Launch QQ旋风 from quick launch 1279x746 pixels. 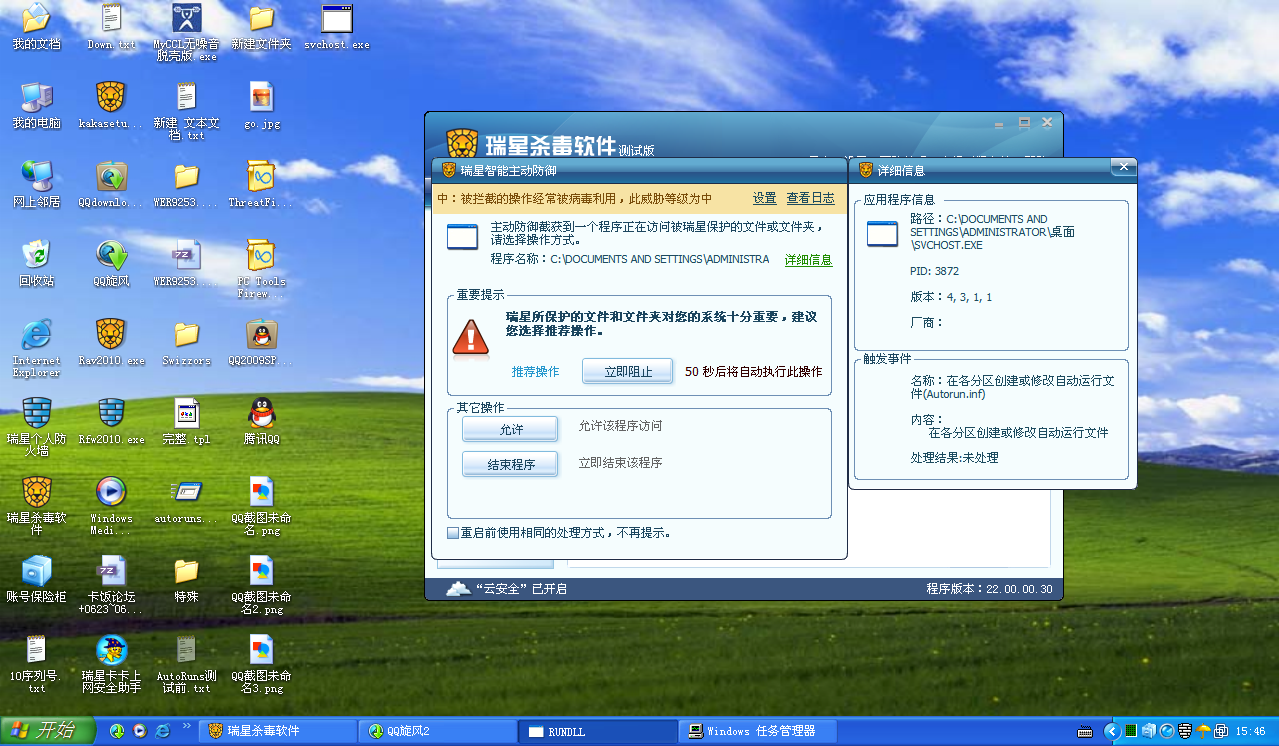tap(117, 731)
